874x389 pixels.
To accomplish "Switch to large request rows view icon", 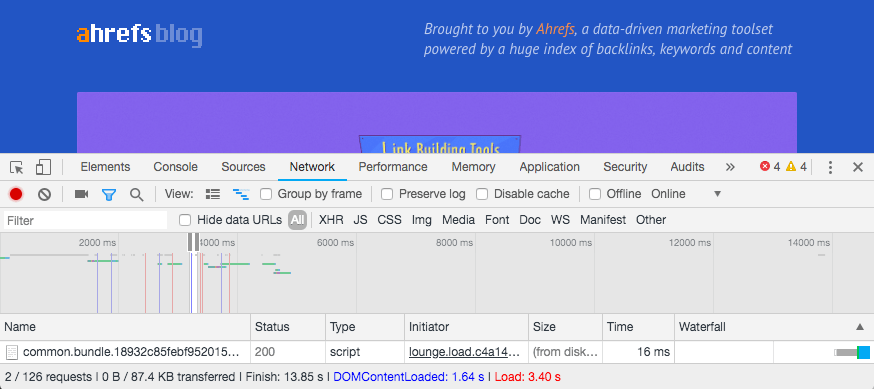I will pyautogui.click(x=212, y=194).
